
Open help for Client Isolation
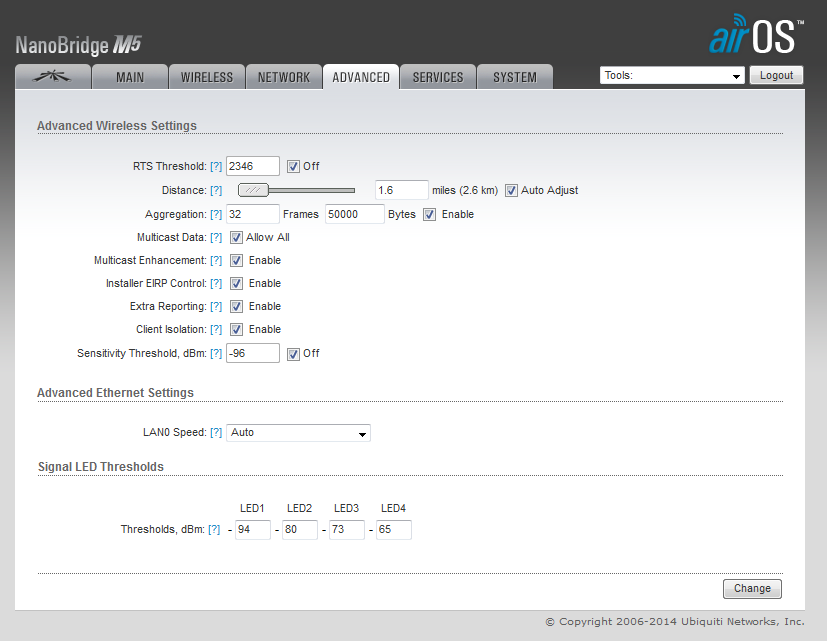216,329
